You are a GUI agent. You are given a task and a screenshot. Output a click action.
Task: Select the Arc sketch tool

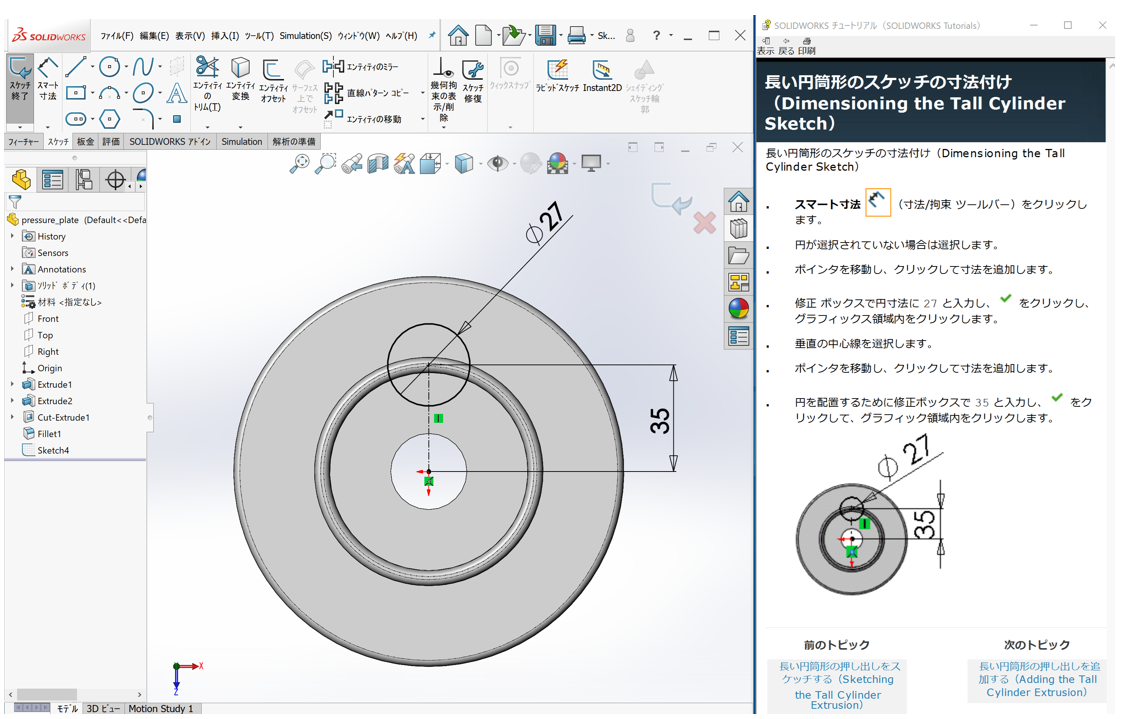(109, 93)
